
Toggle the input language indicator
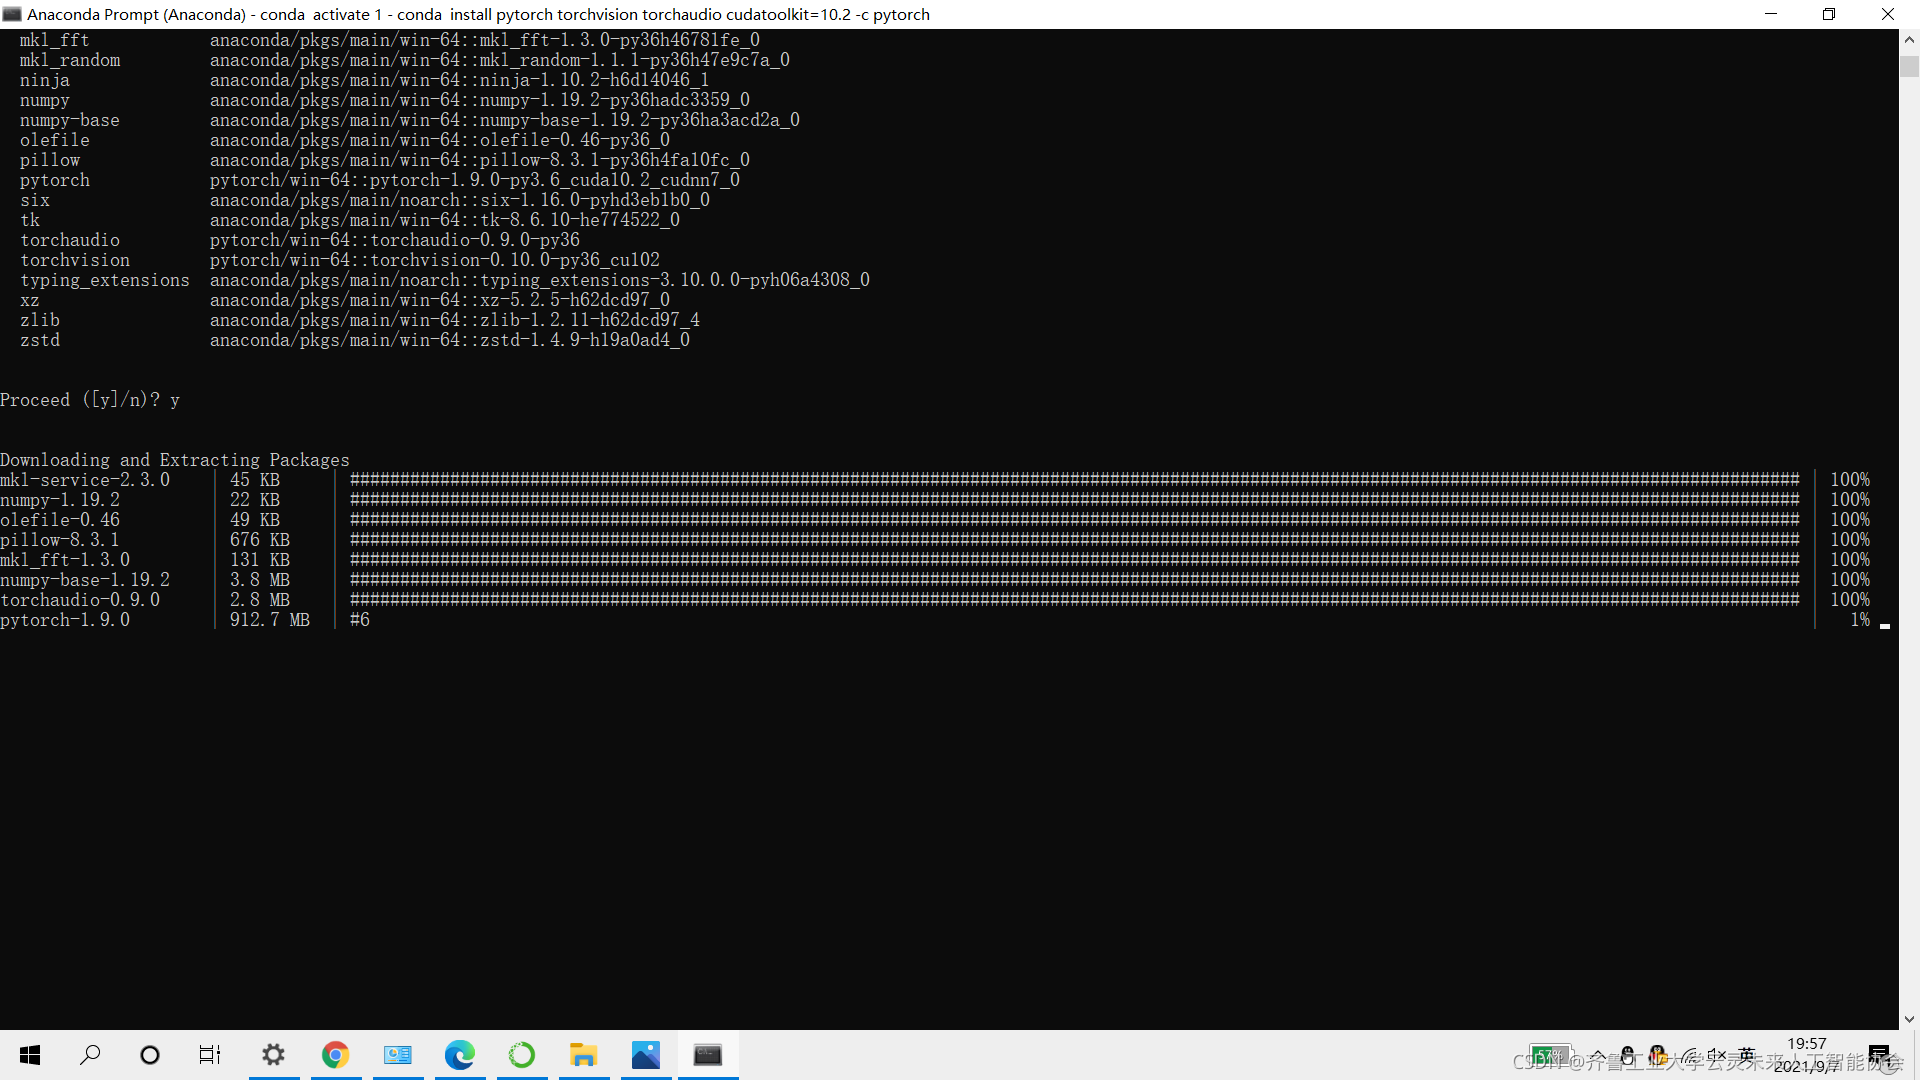(1747, 1055)
